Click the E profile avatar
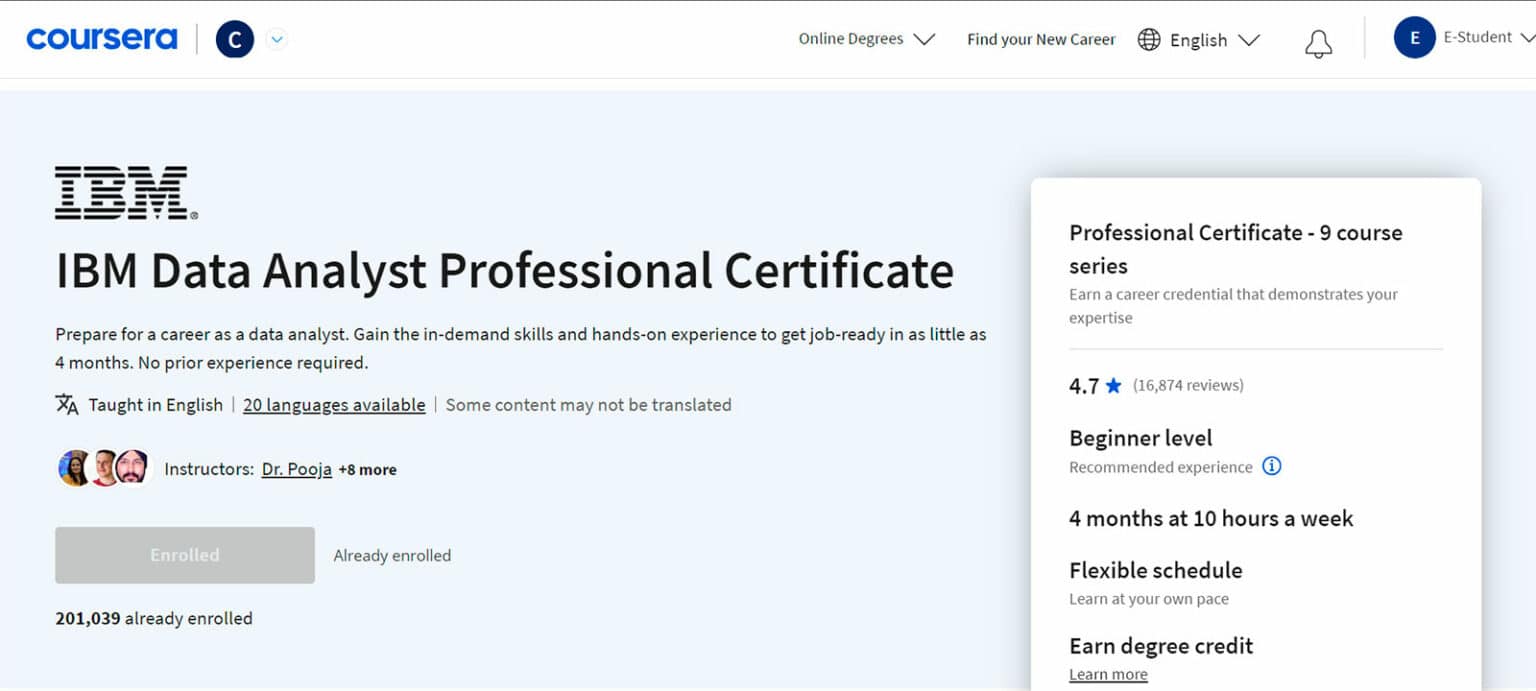1536x691 pixels. click(x=1414, y=38)
